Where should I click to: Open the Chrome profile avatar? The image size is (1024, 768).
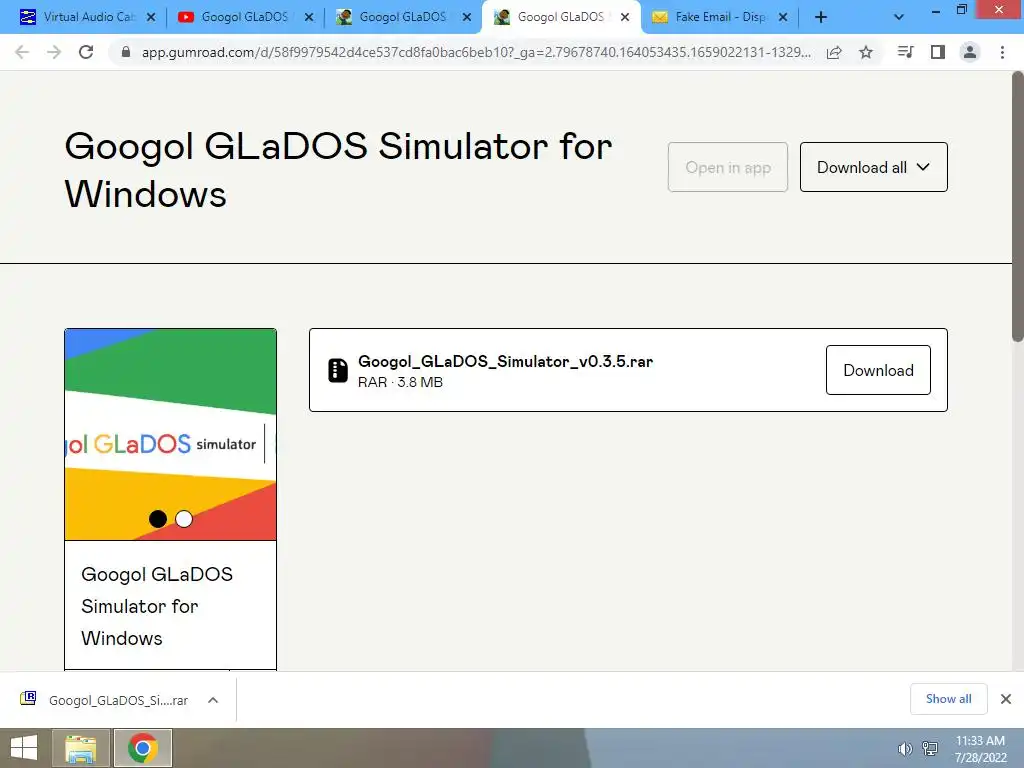pyautogui.click(x=970, y=52)
